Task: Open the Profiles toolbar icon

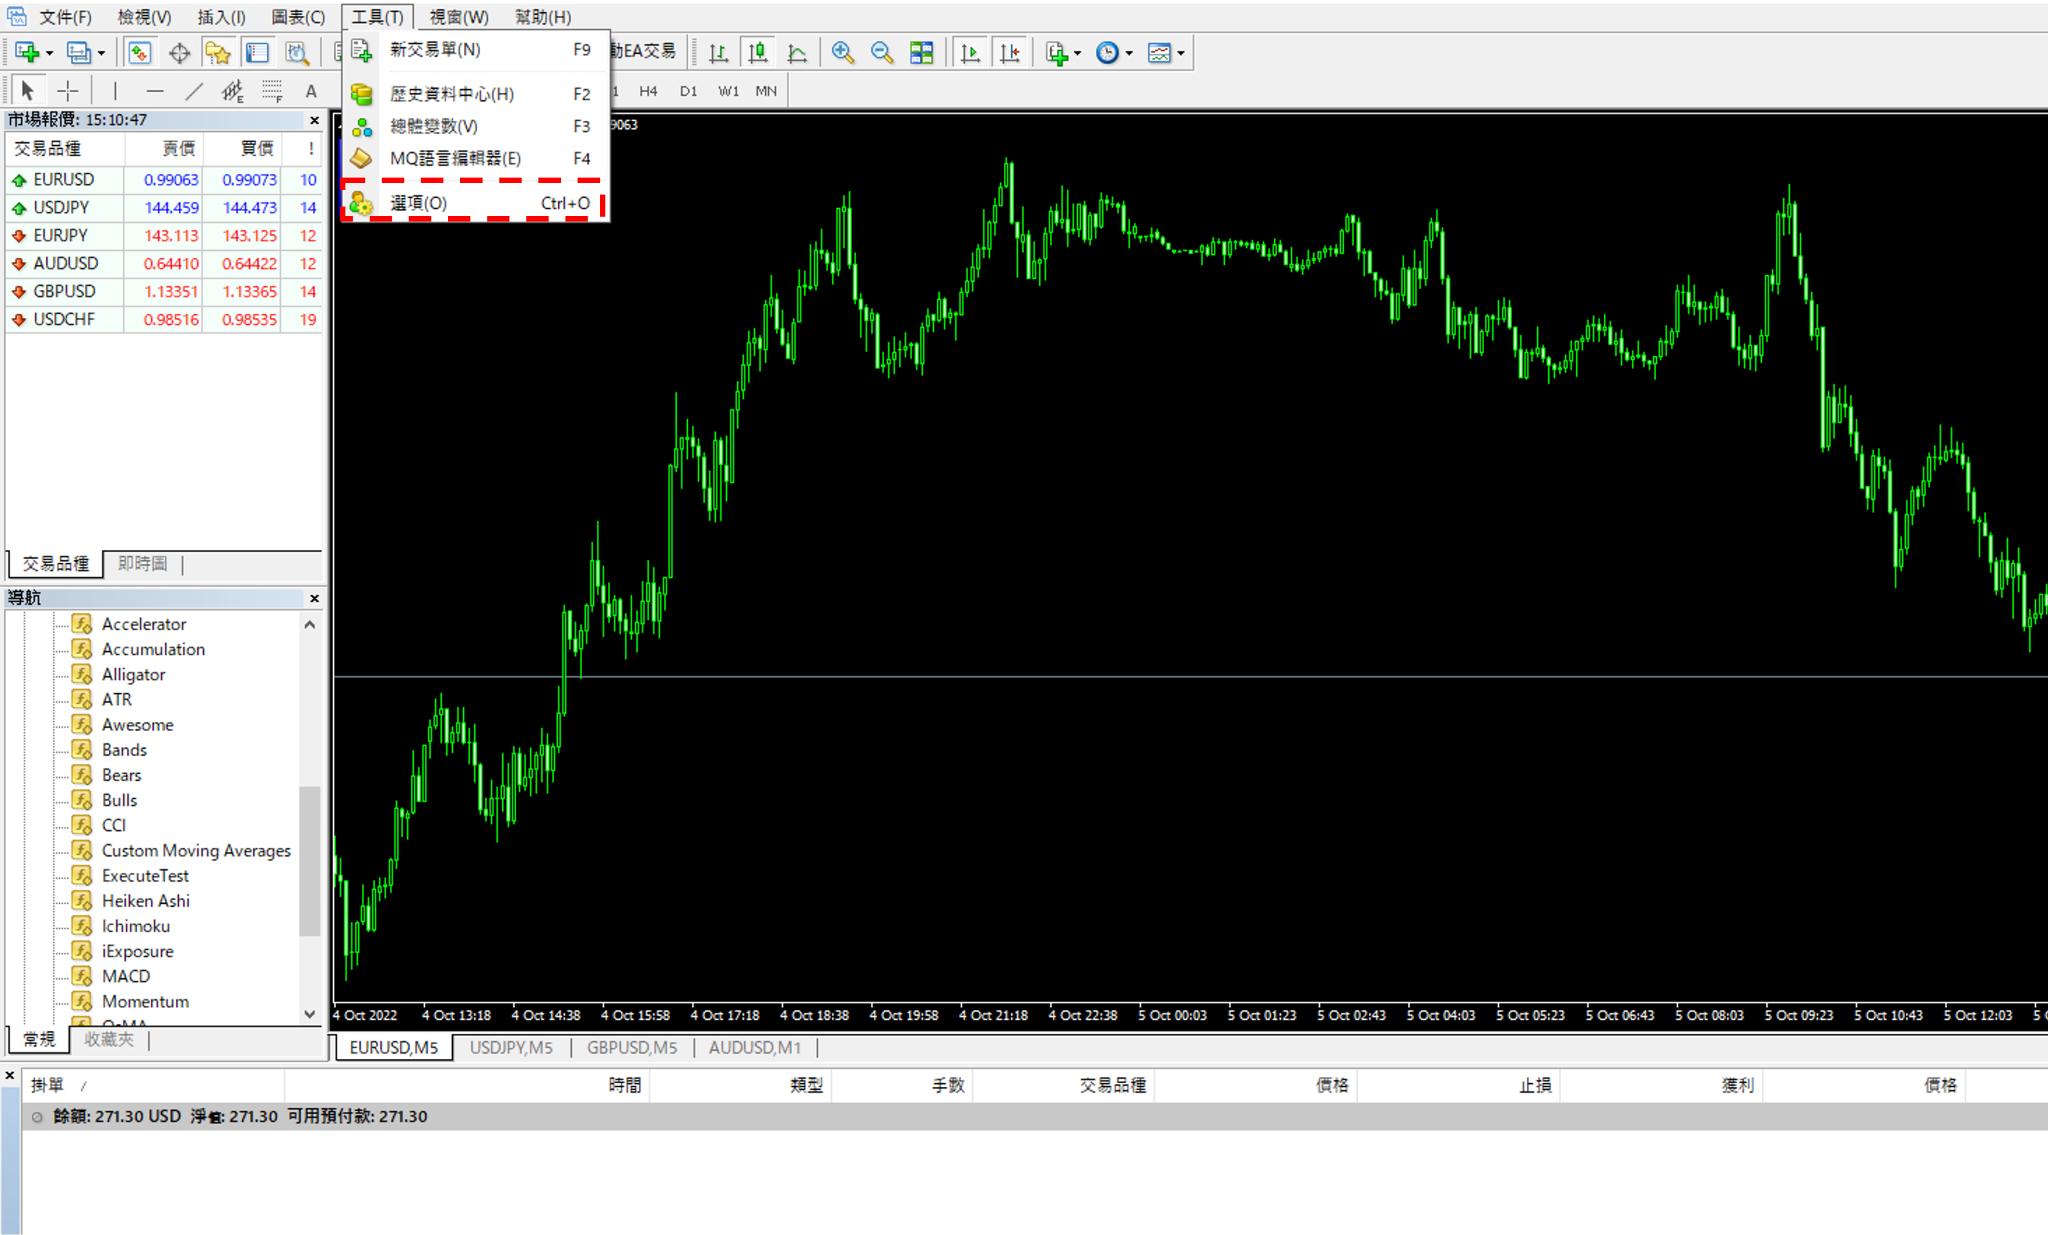Action: point(79,53)
